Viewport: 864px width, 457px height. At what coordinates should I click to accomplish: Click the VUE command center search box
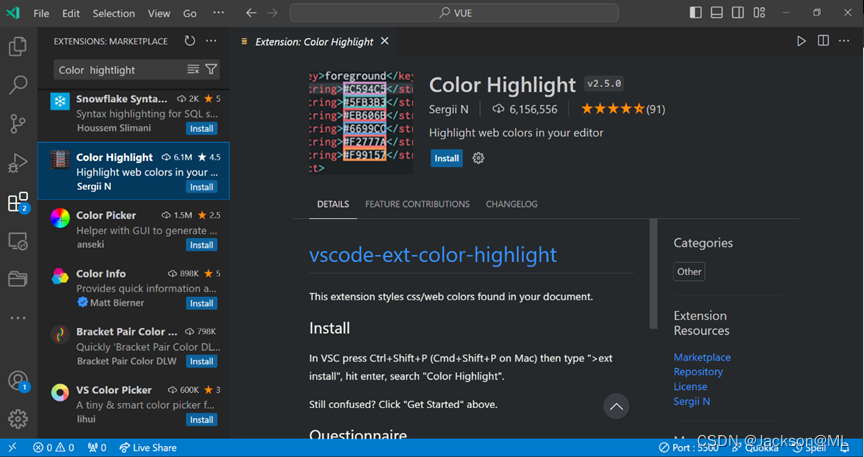pos(454,13)
